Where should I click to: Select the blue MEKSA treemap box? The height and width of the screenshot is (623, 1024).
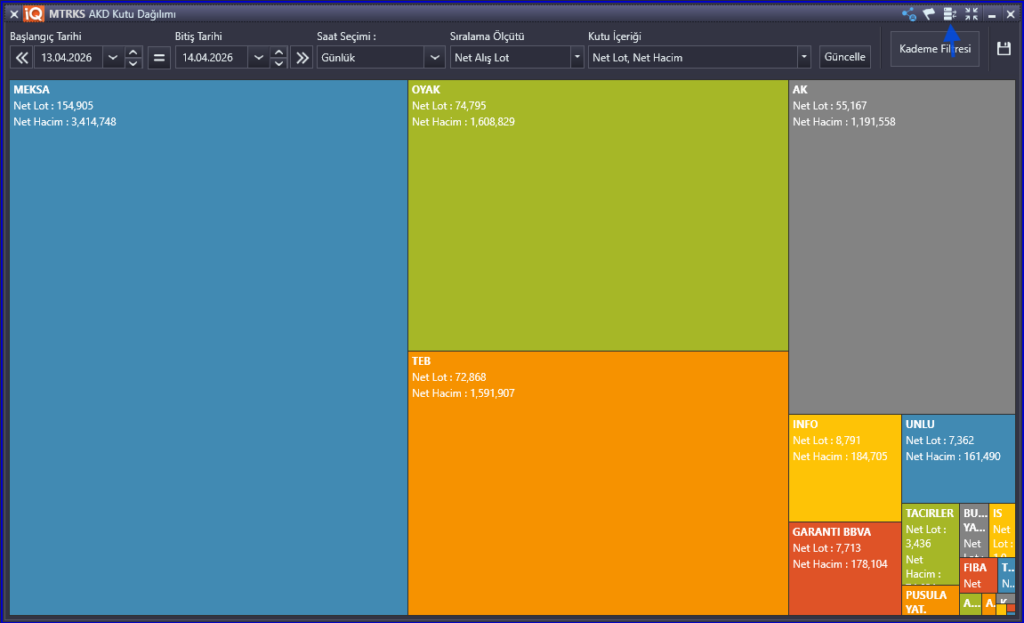(x=208, y=350)
